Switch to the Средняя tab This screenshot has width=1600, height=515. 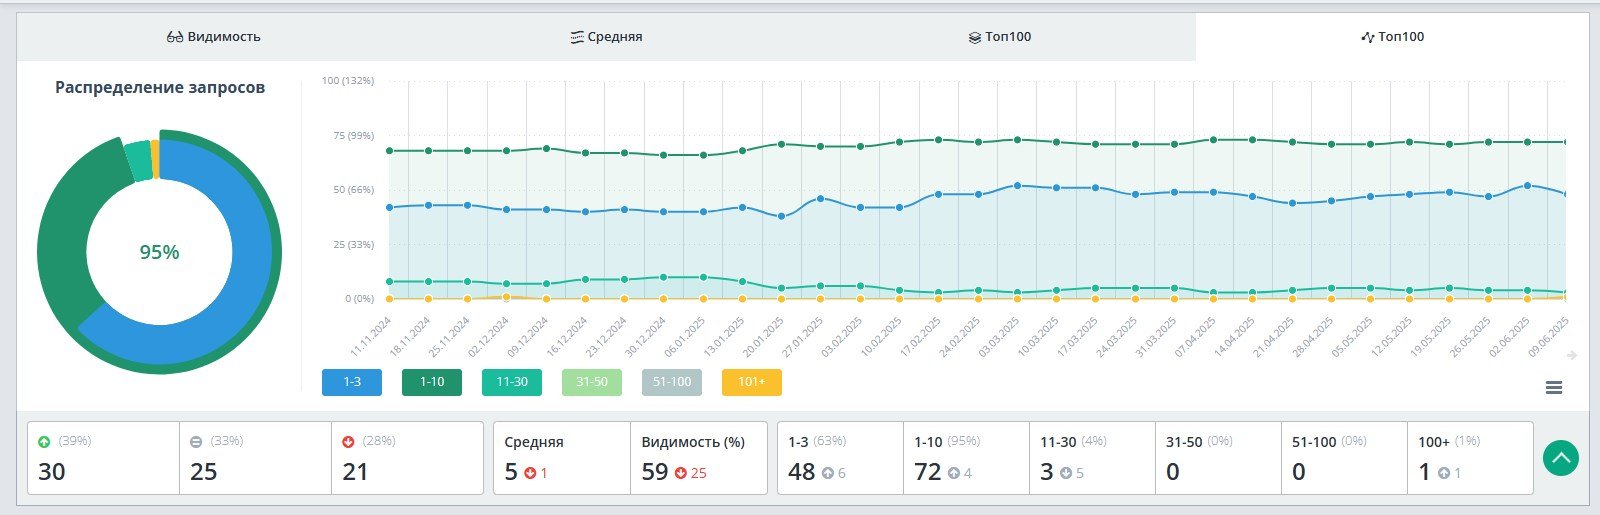pos(606,37)
